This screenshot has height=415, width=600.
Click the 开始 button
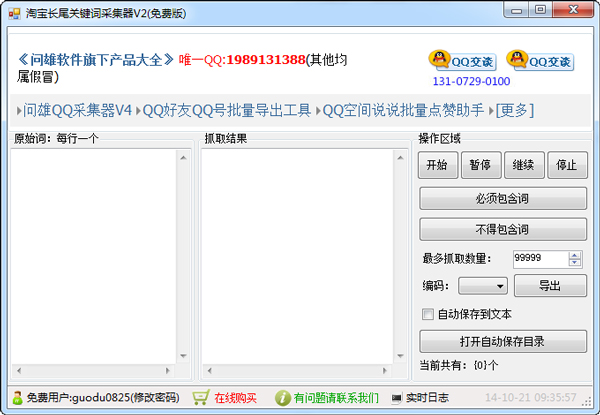click(x=437, y=165)
